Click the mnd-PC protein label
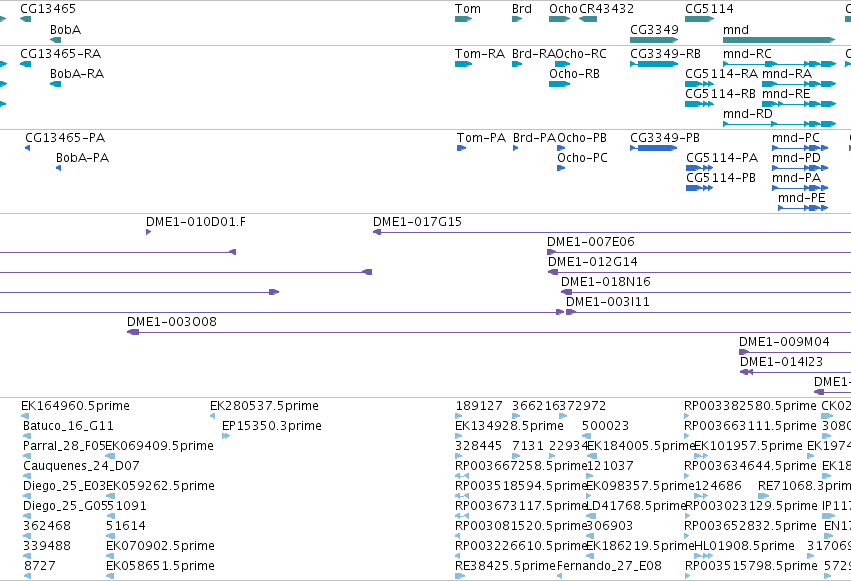 click(796, 138)
